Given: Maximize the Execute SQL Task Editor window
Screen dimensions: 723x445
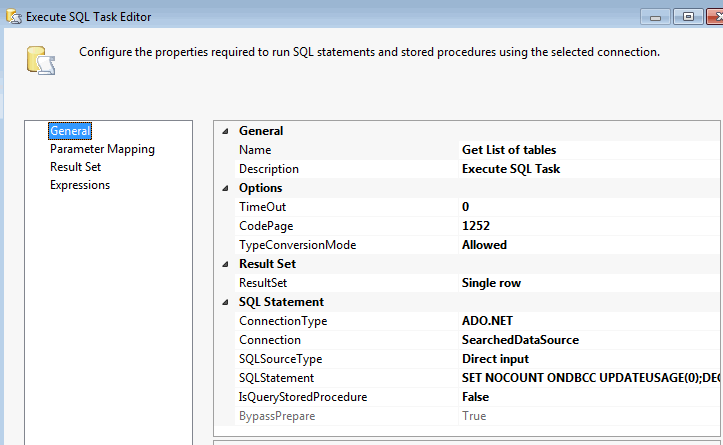Looking at the screenshot, I should (x=688, y=17).
